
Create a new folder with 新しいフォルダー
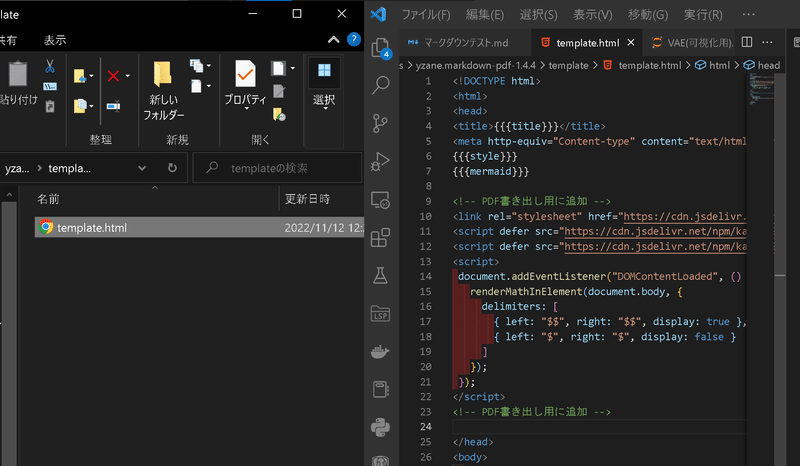pos(163,90)
